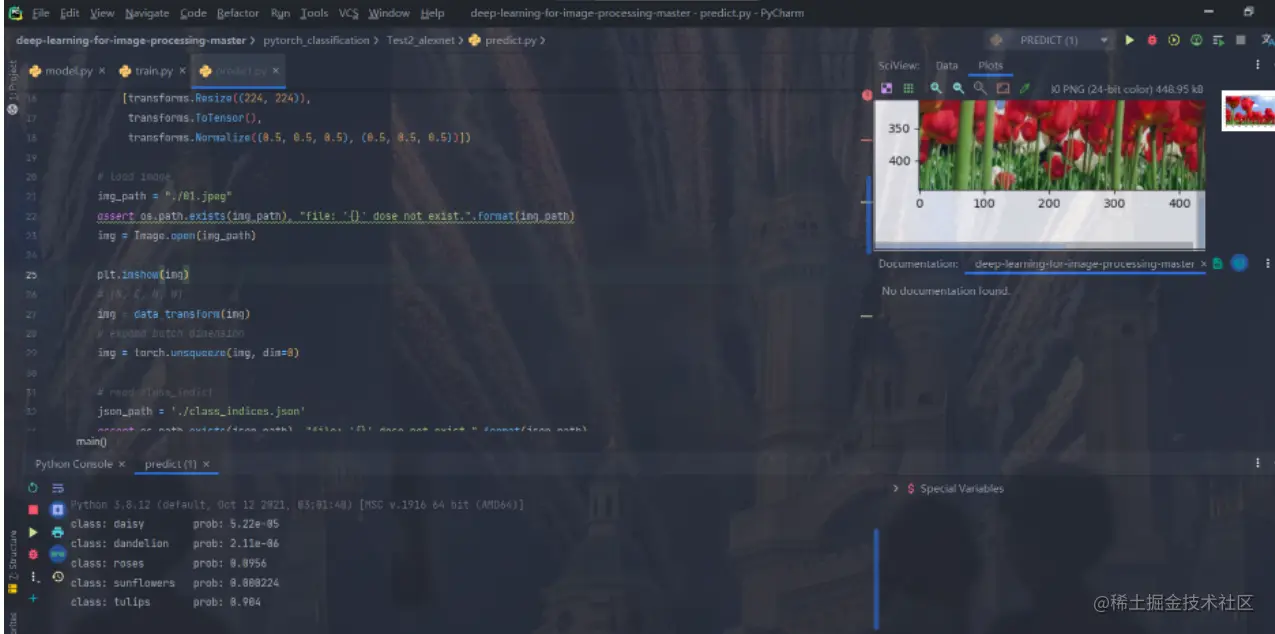Viewport: 1275px width, 634px height.
Task: Attach the debugger using the red bug console icon
Action: coord(33,554)
